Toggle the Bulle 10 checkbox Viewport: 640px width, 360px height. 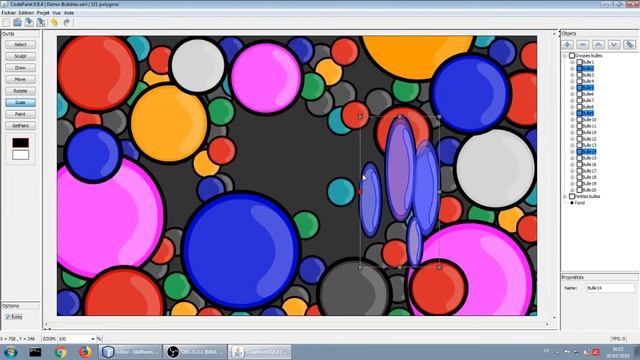coord(580,120)
